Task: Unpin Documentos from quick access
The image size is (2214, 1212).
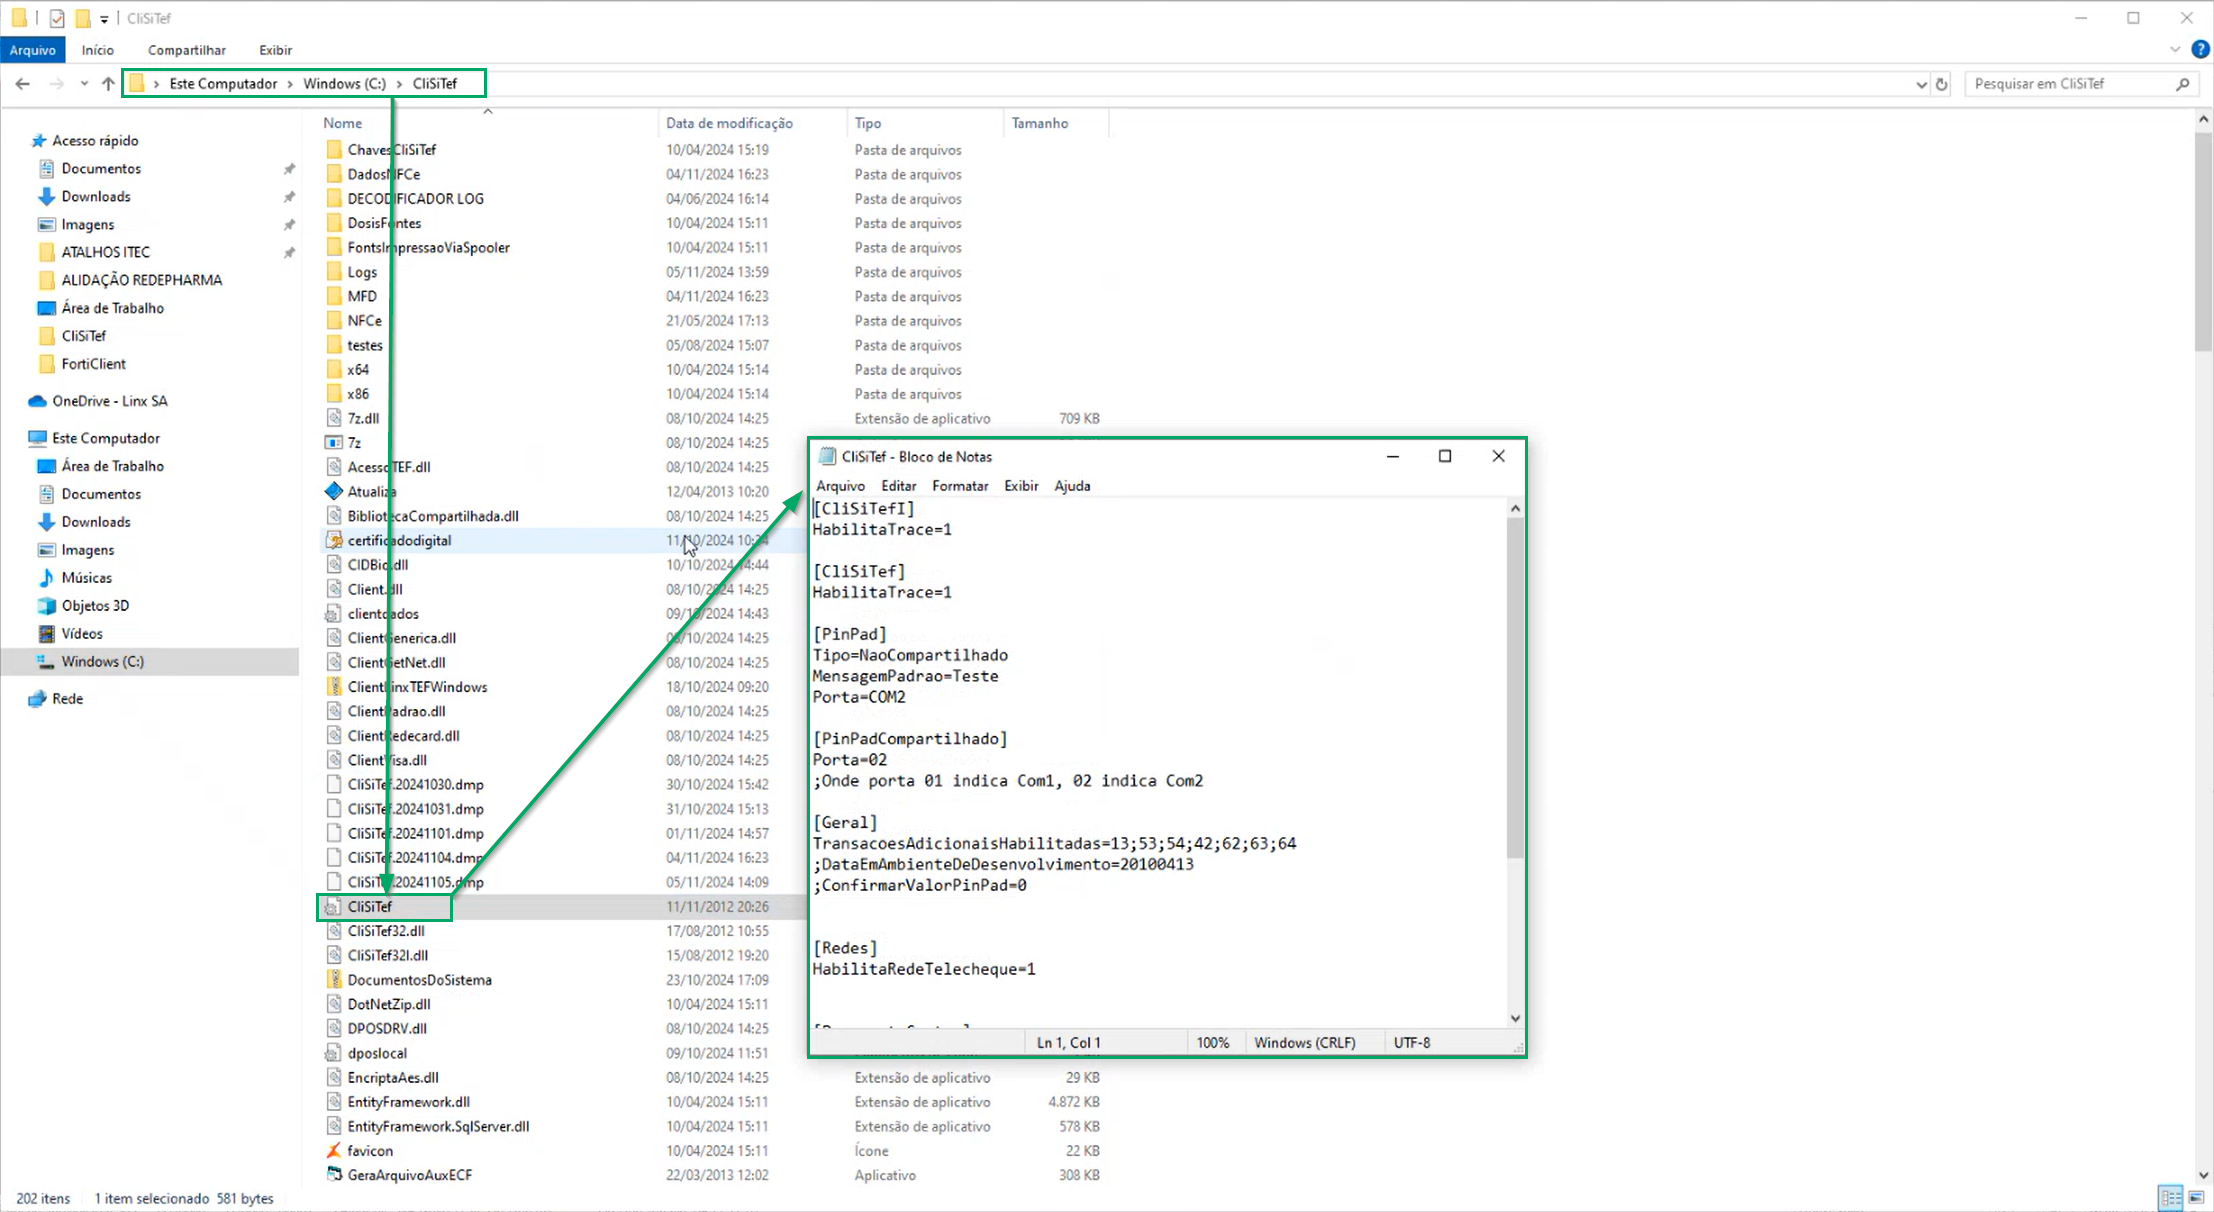Action: click(x=289, y=169)
